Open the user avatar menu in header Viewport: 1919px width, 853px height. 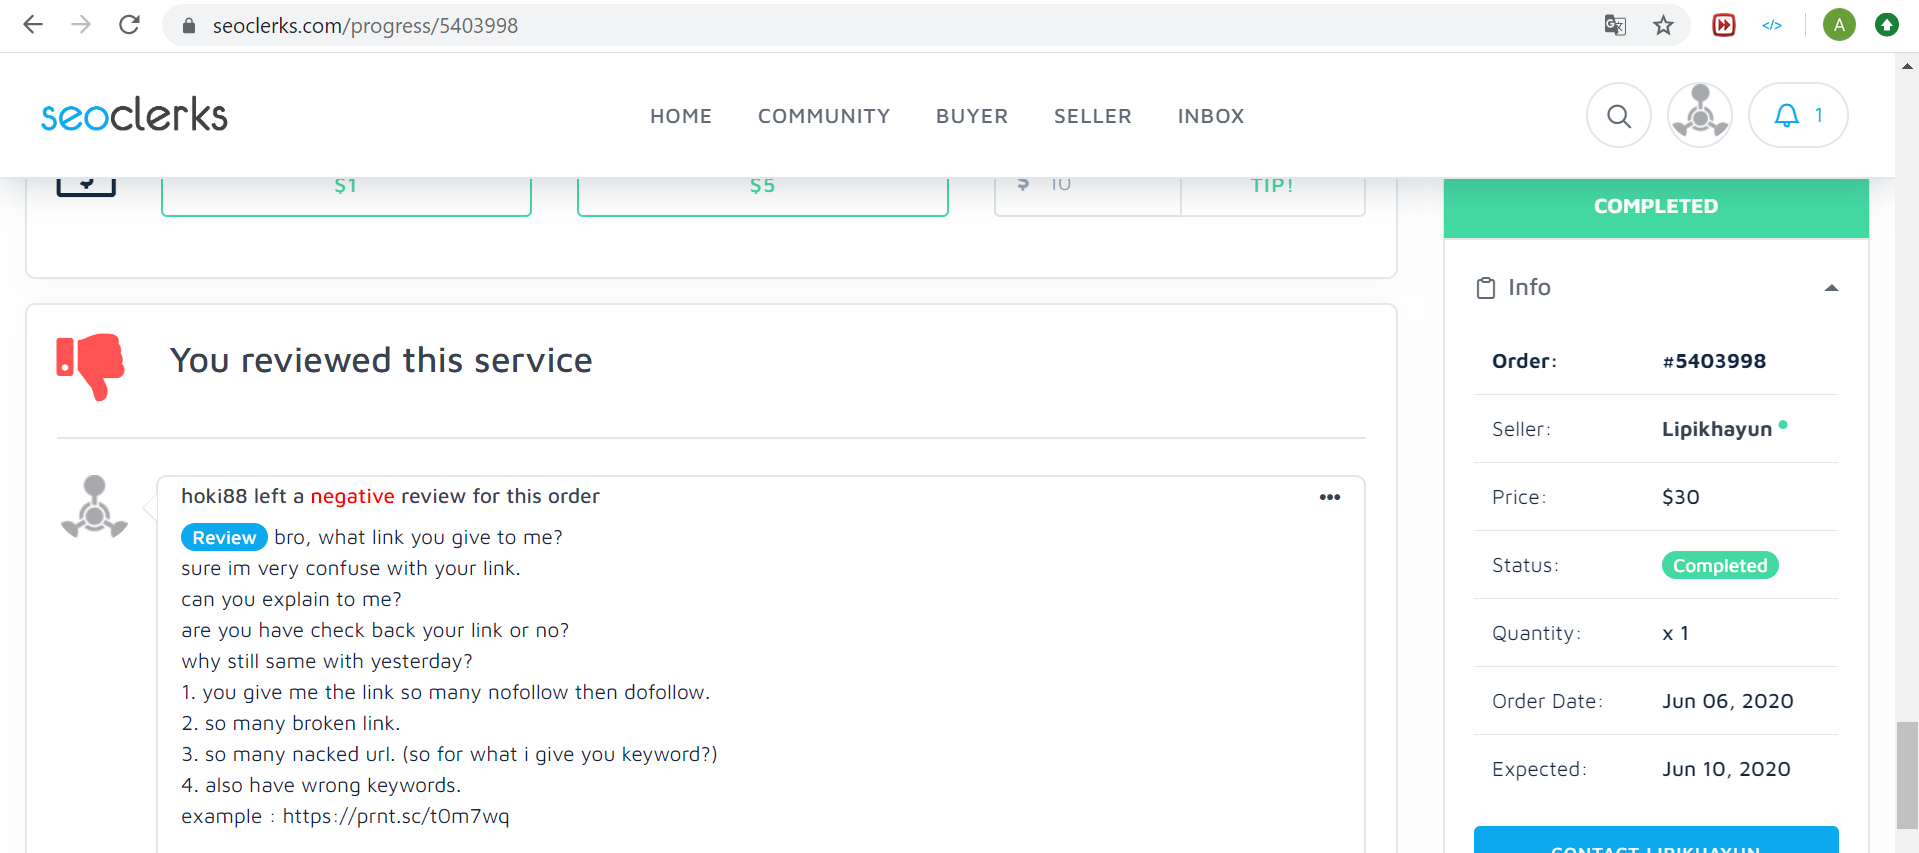[x=1699, y=116]
